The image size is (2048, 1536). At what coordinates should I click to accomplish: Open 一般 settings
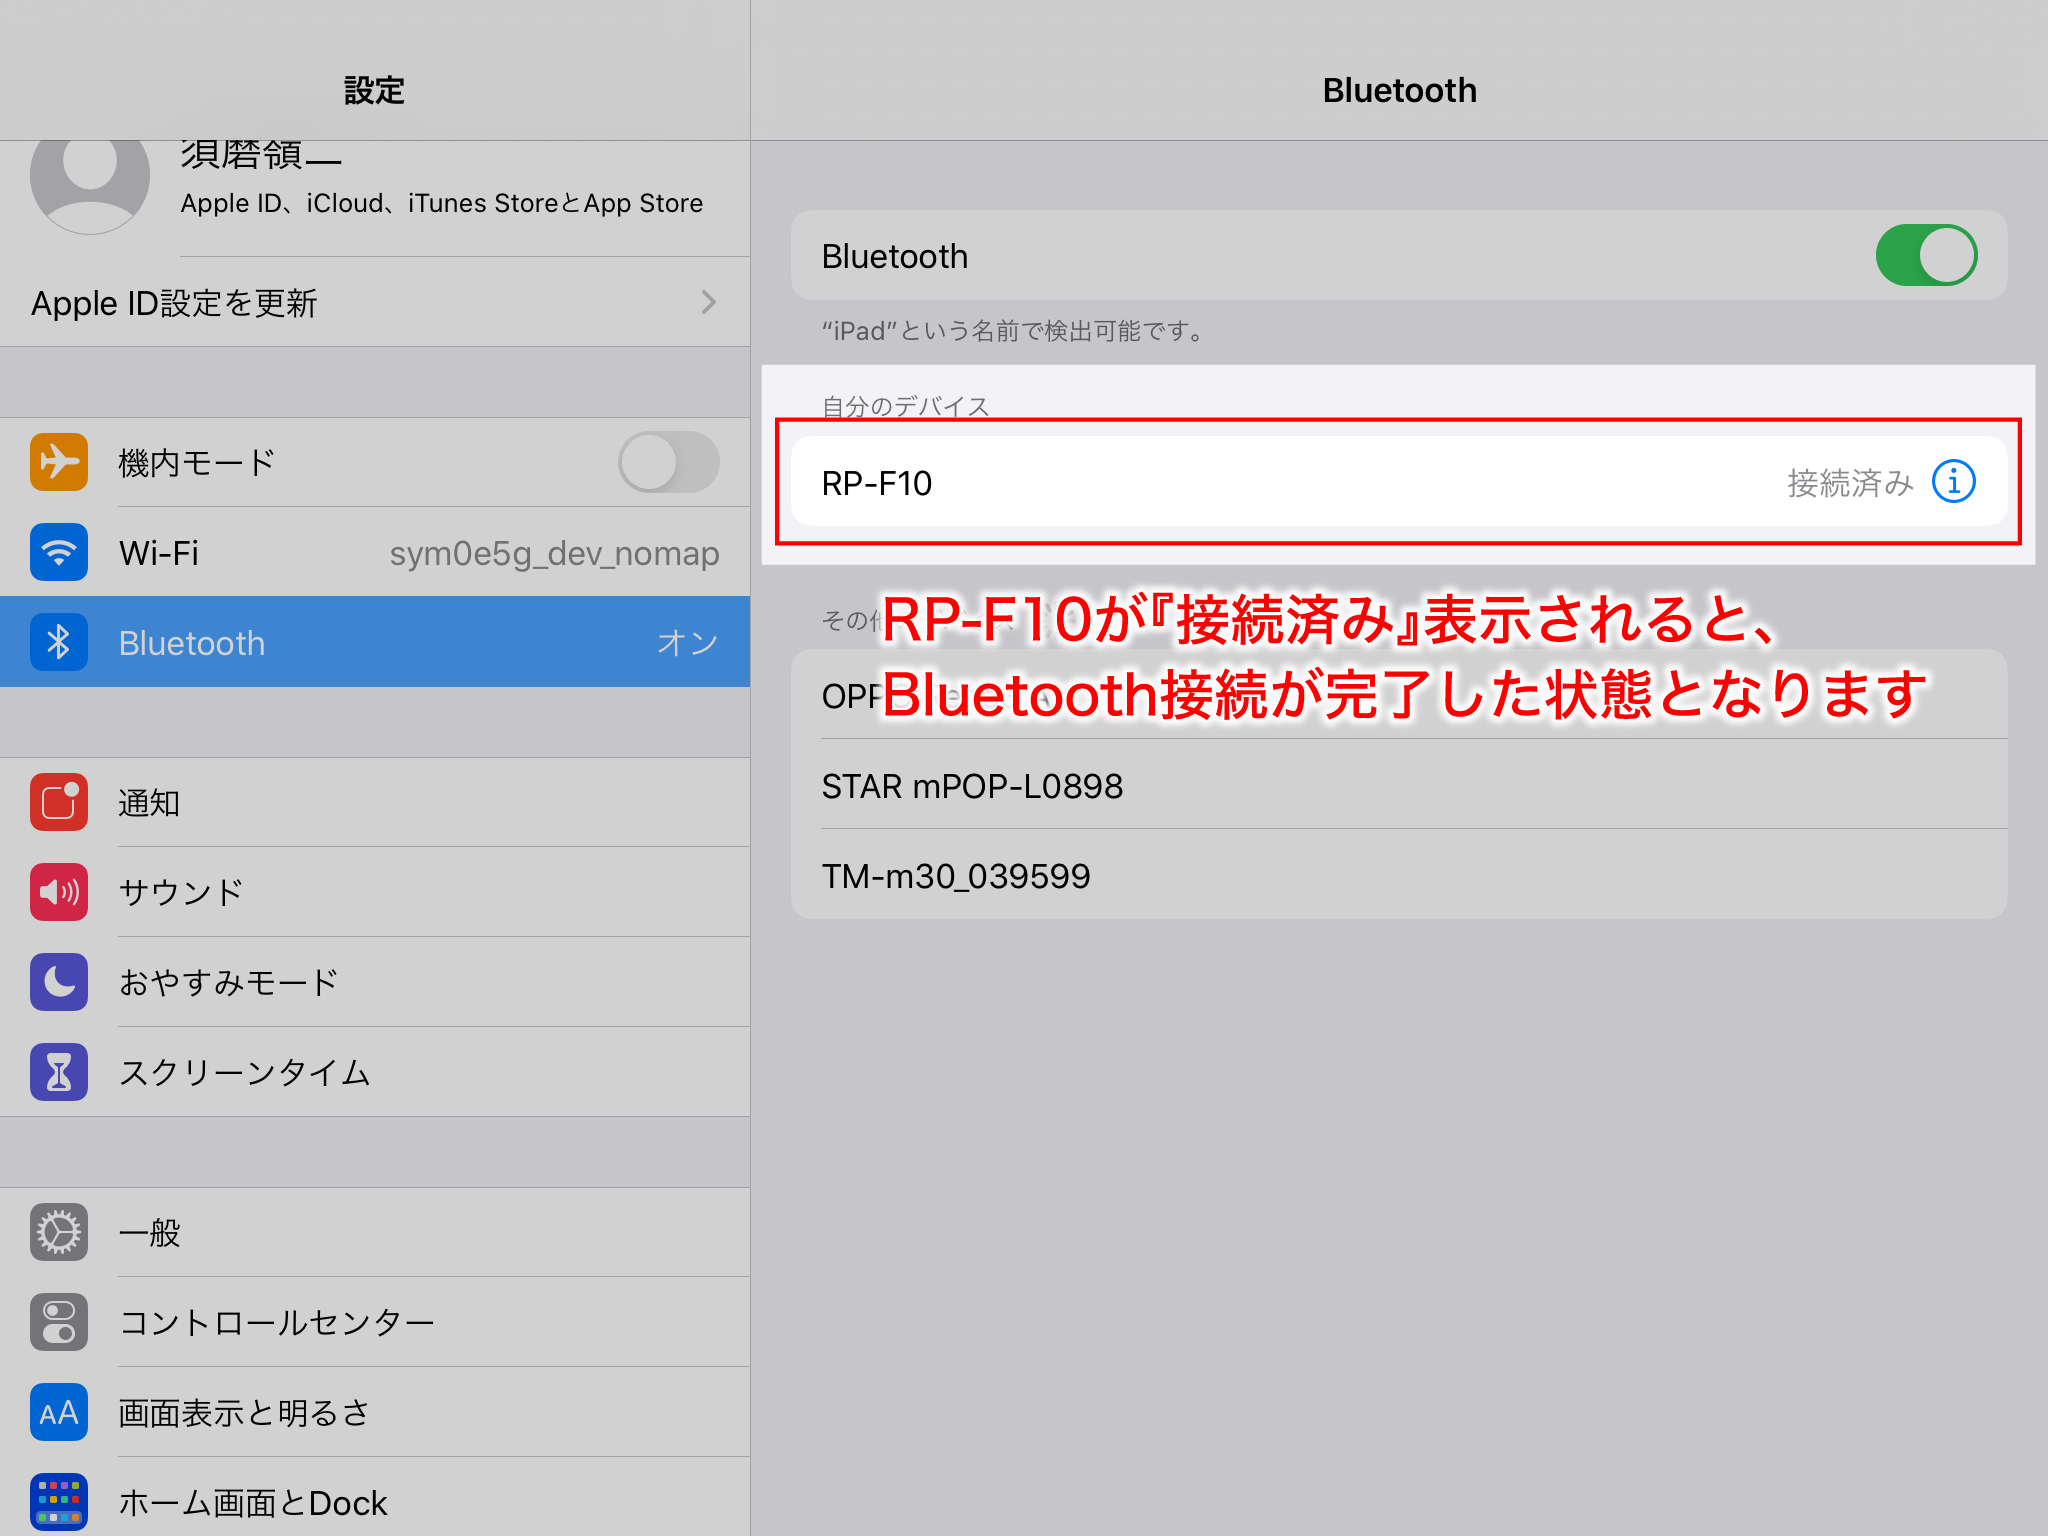(375, 1232)
